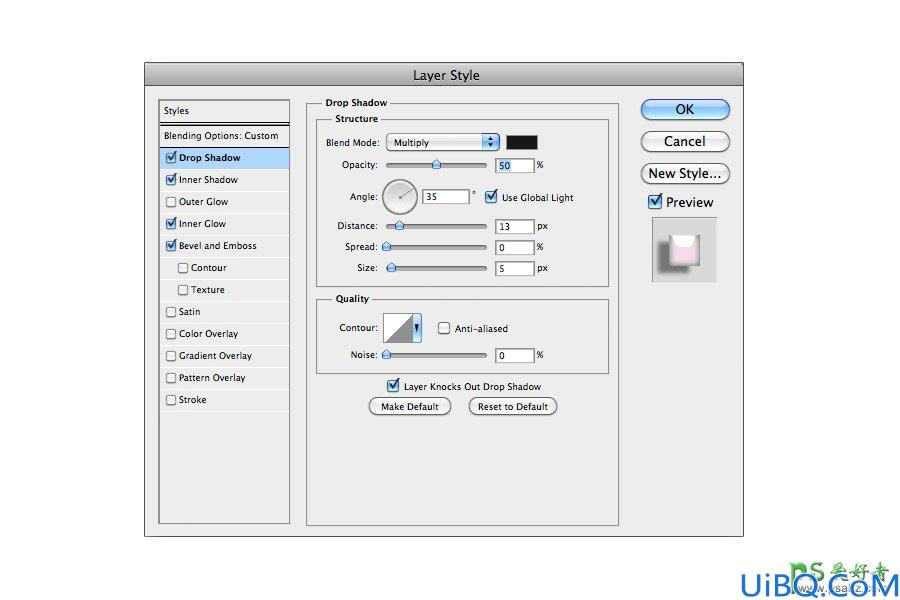Screen dimensions: 900x600
Task: Toggle the Preview checkbox
Action: point(655,202)
